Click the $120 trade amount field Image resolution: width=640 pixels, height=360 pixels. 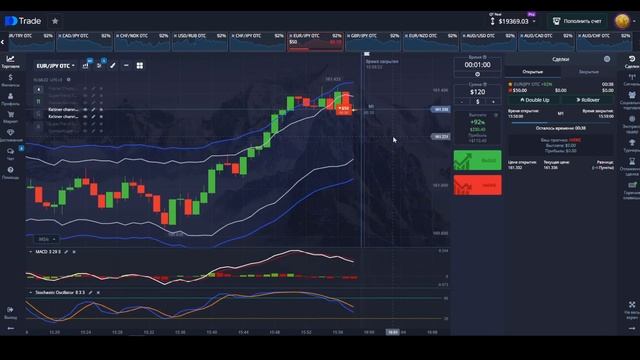[478, 92]
